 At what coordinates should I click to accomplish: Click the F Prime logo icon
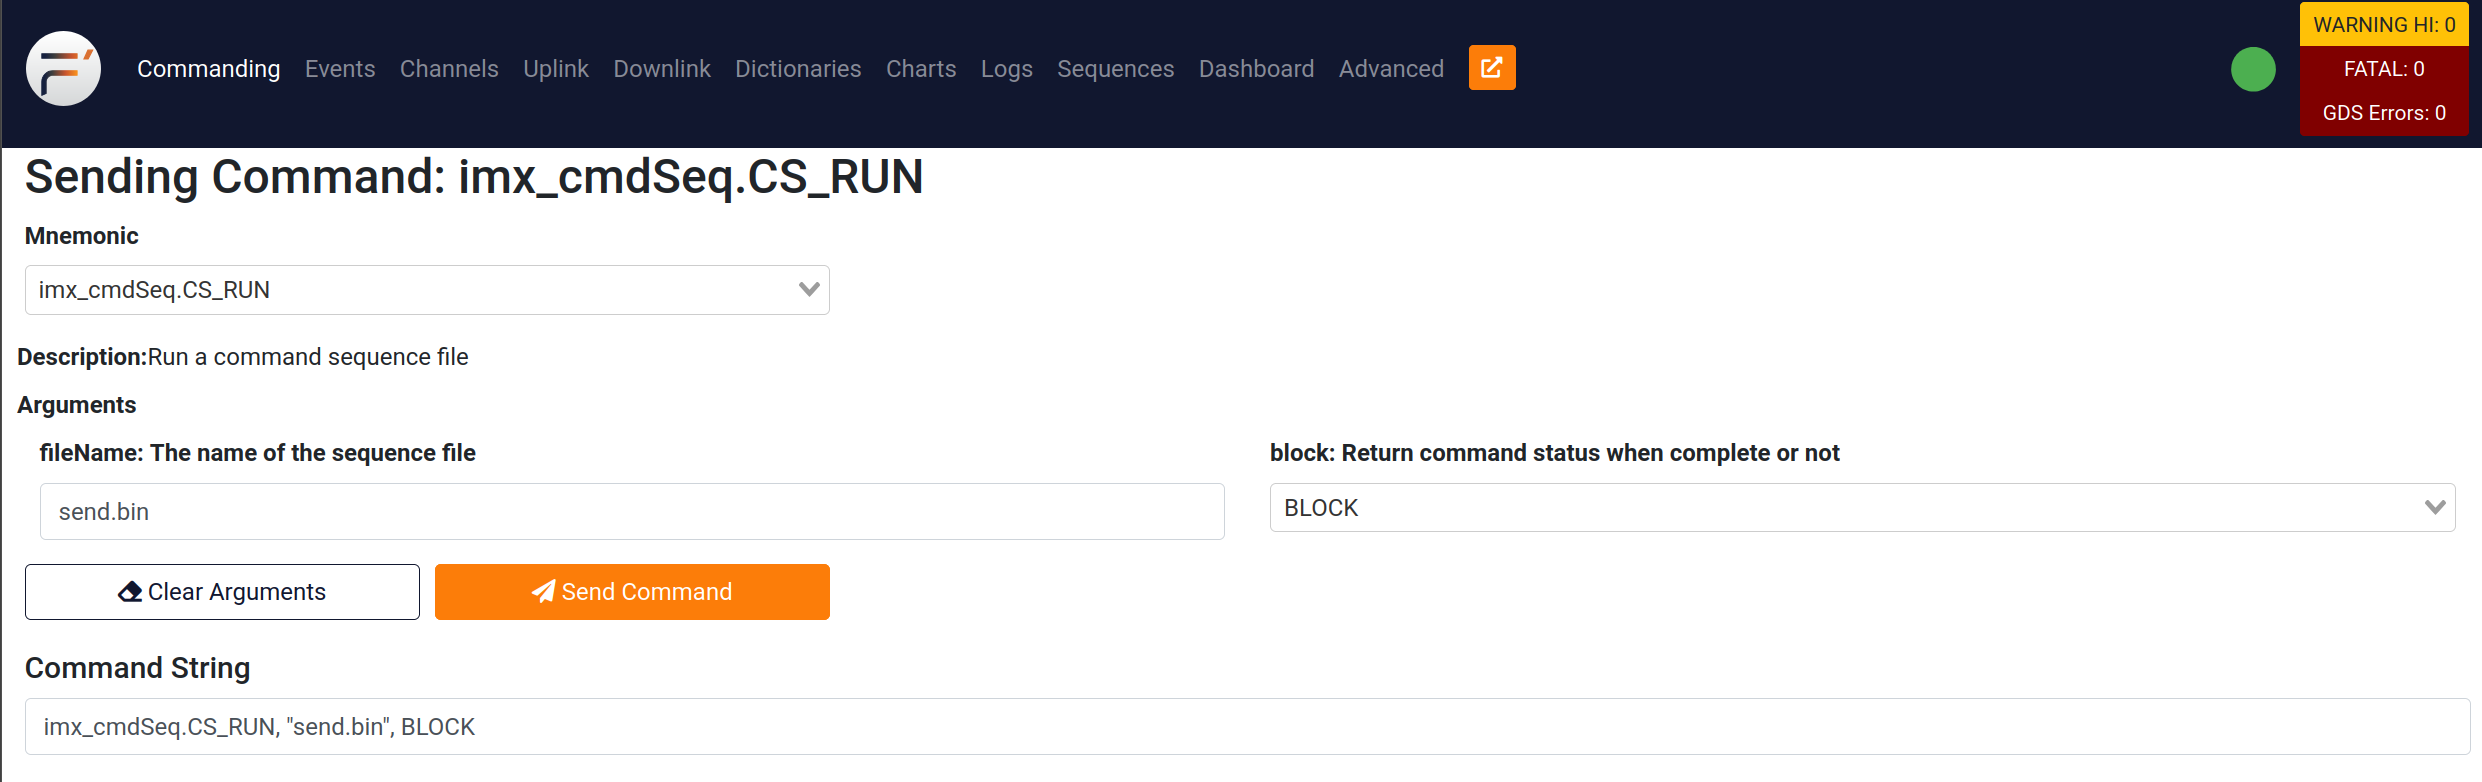tap(63, 68)
